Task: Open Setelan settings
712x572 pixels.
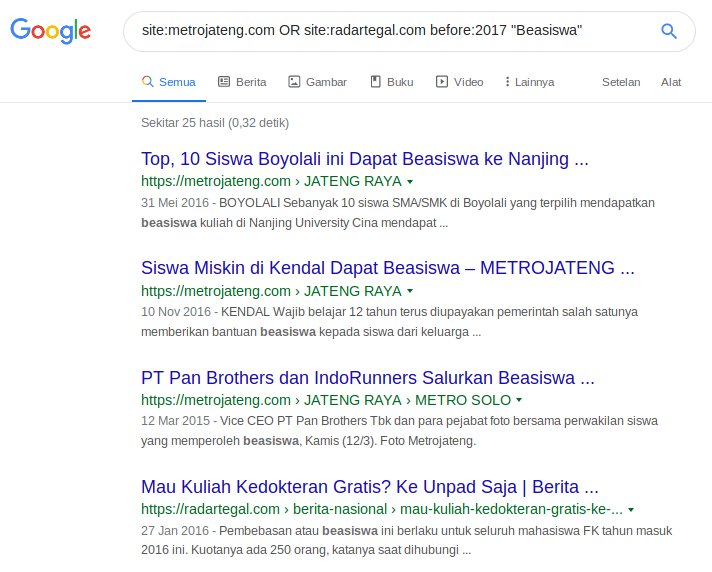Action: click(621, 82)
